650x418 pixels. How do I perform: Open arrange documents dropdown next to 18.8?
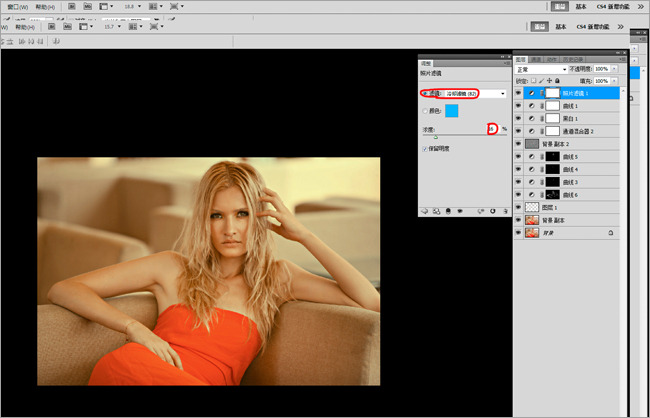(x=156, y=6)
